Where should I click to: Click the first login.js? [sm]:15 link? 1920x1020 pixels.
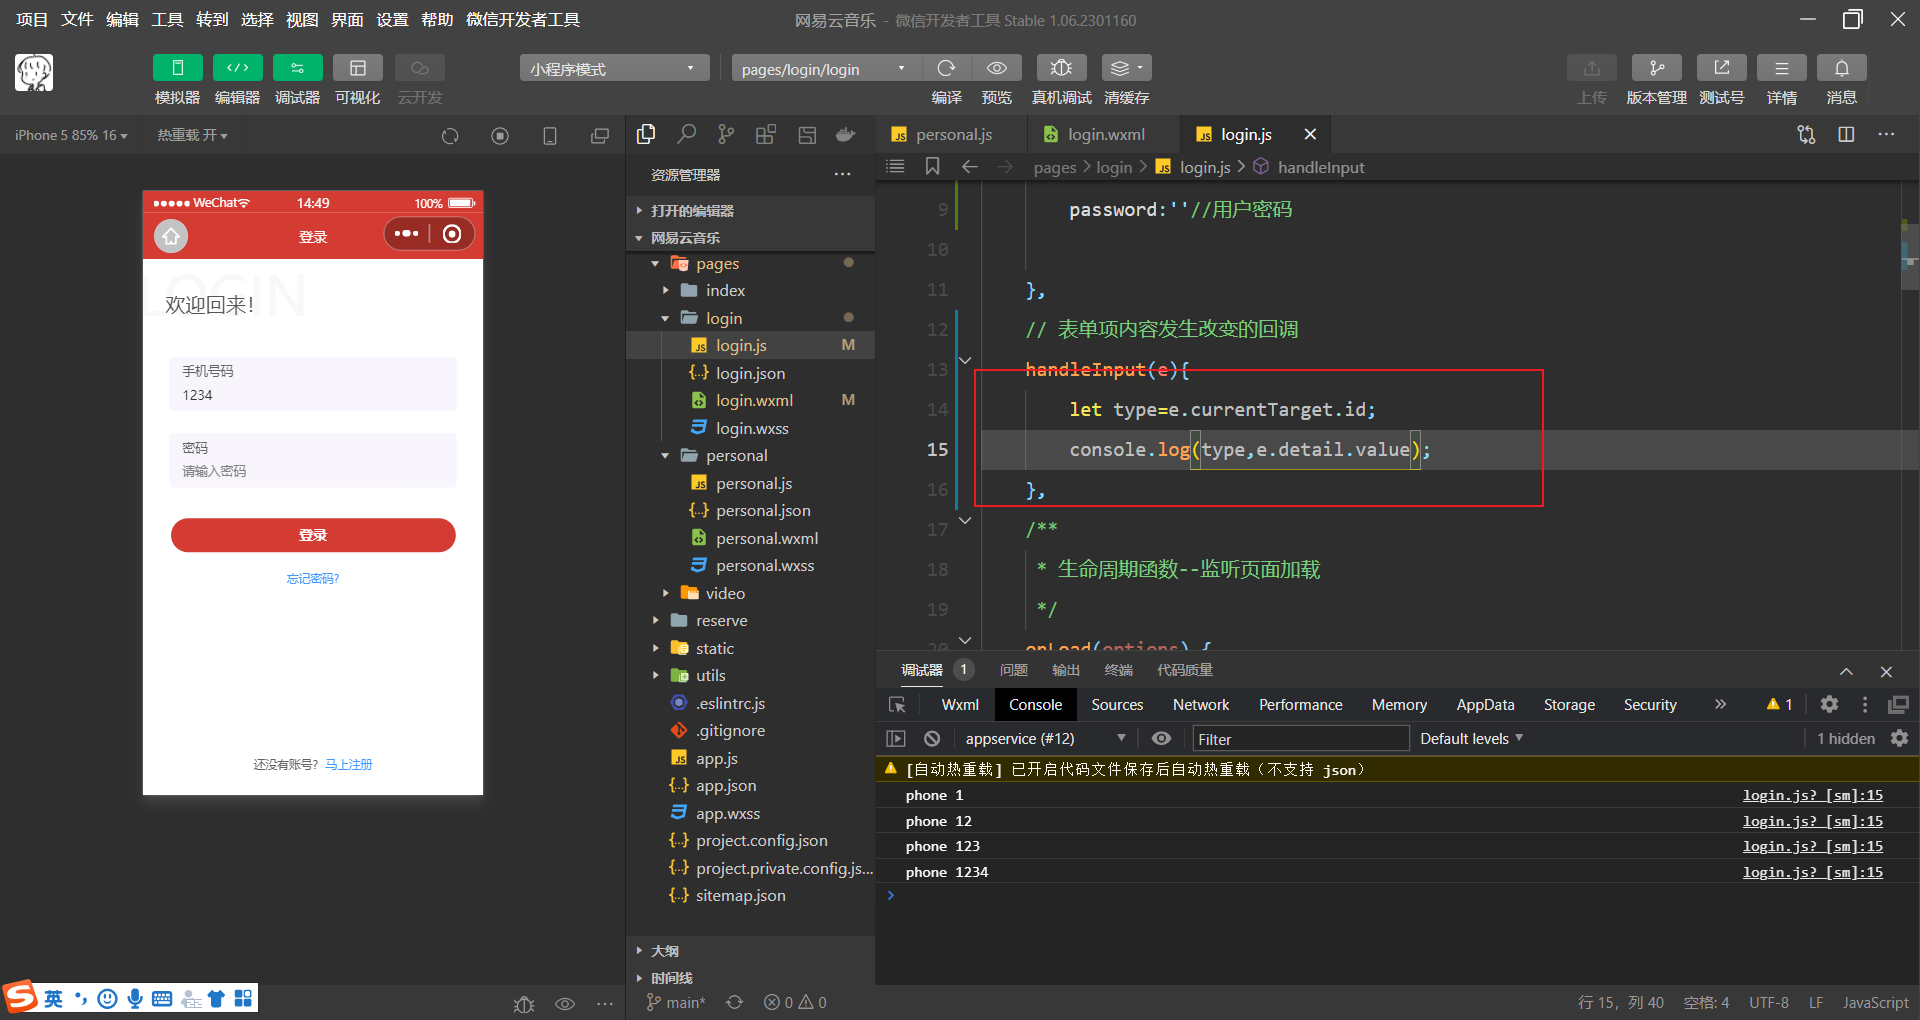coord(1812,795)
